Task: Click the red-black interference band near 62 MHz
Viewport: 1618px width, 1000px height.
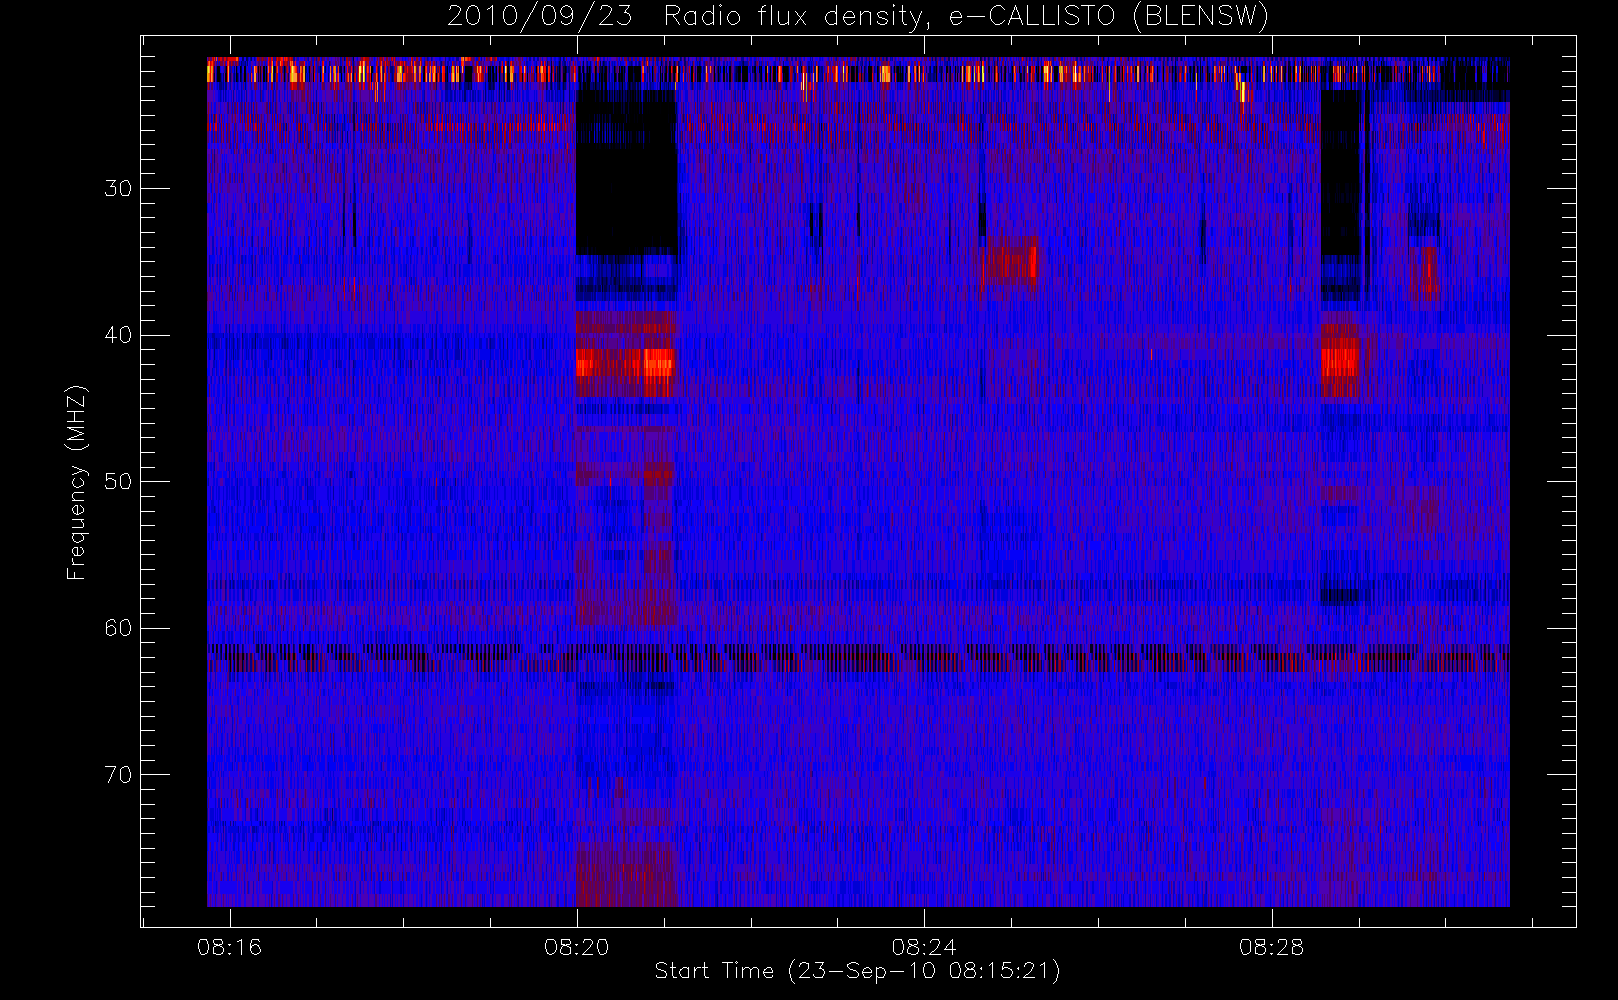Action: point(858,658)
